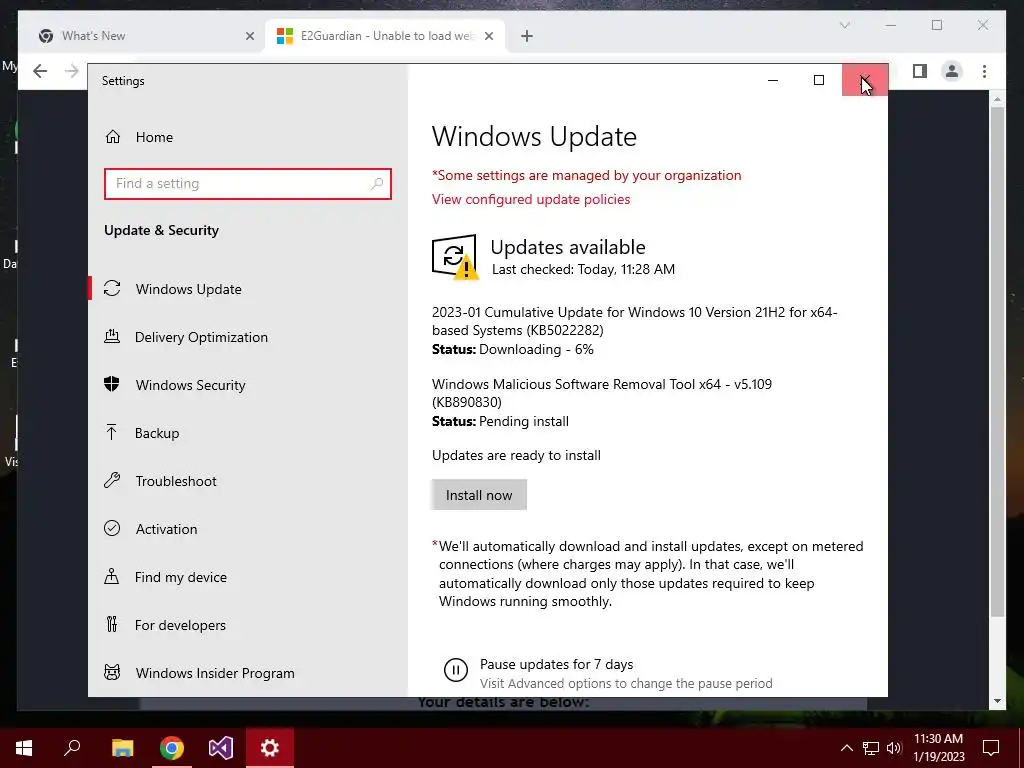Viewport: 1024px width, 768px height.
Task: Open Windows Insider Program page
Action: pos(215,673)
